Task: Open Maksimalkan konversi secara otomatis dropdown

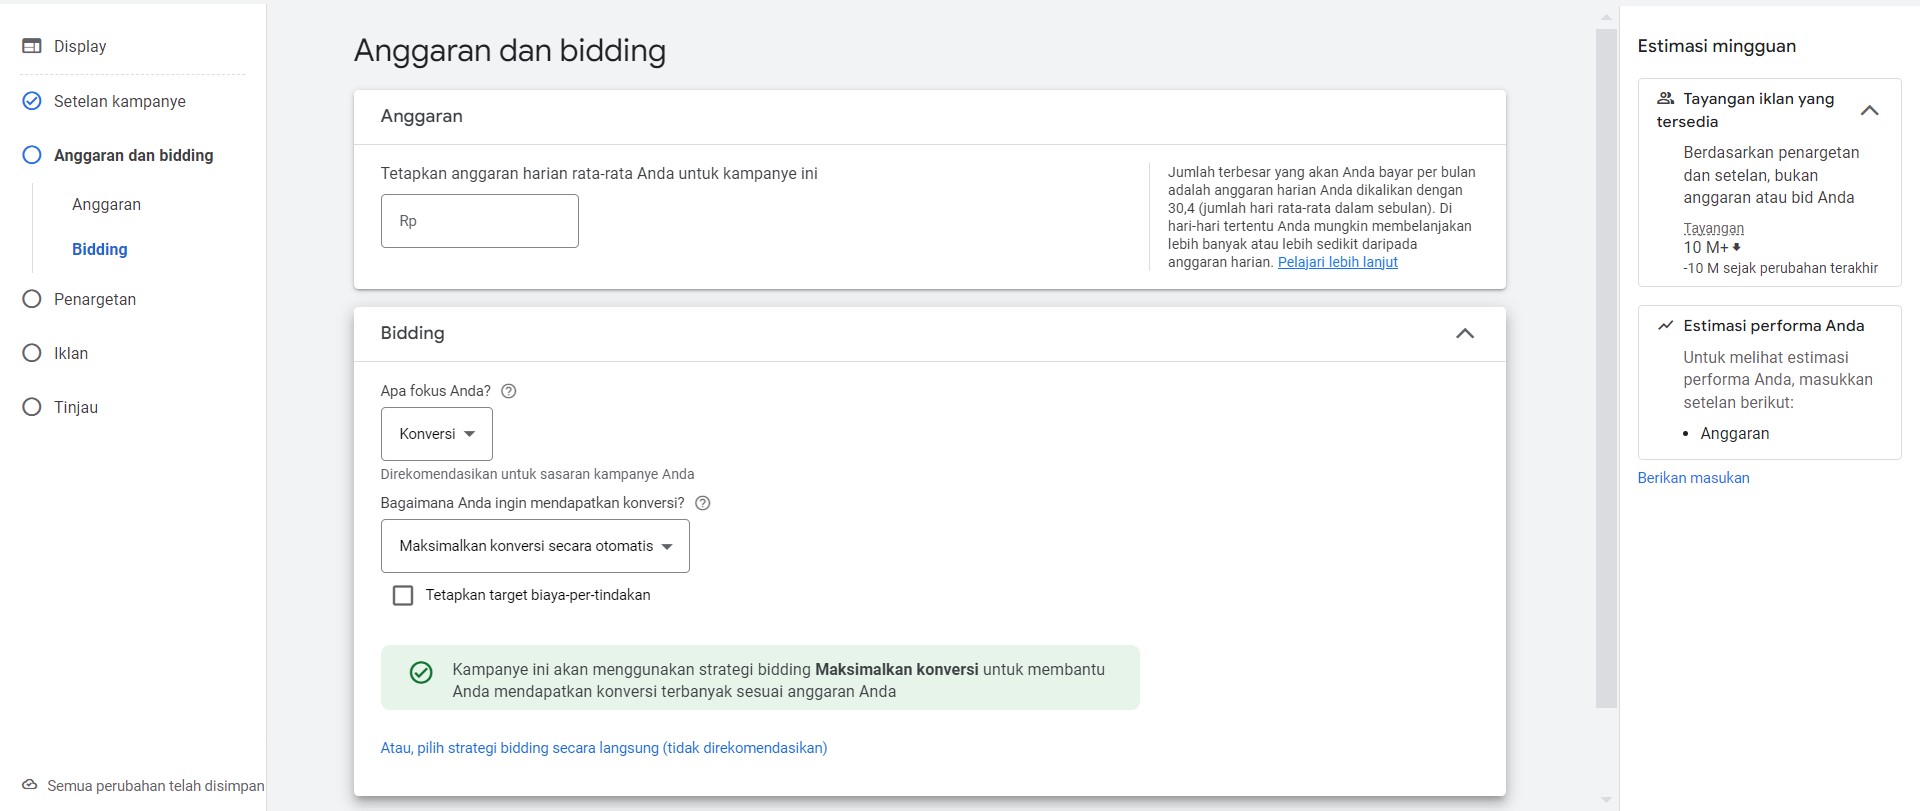Action: tap(535, 546)
